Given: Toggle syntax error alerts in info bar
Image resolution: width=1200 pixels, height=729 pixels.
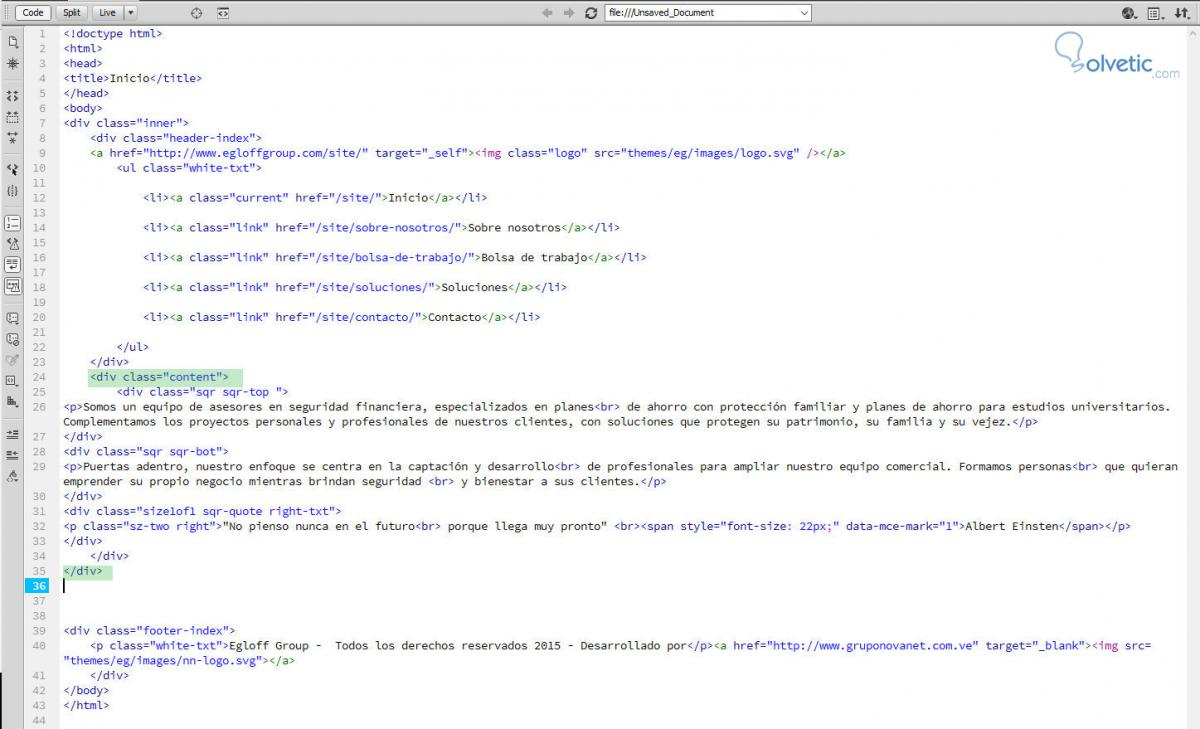Looking at the screenshot, I should 13,285.
